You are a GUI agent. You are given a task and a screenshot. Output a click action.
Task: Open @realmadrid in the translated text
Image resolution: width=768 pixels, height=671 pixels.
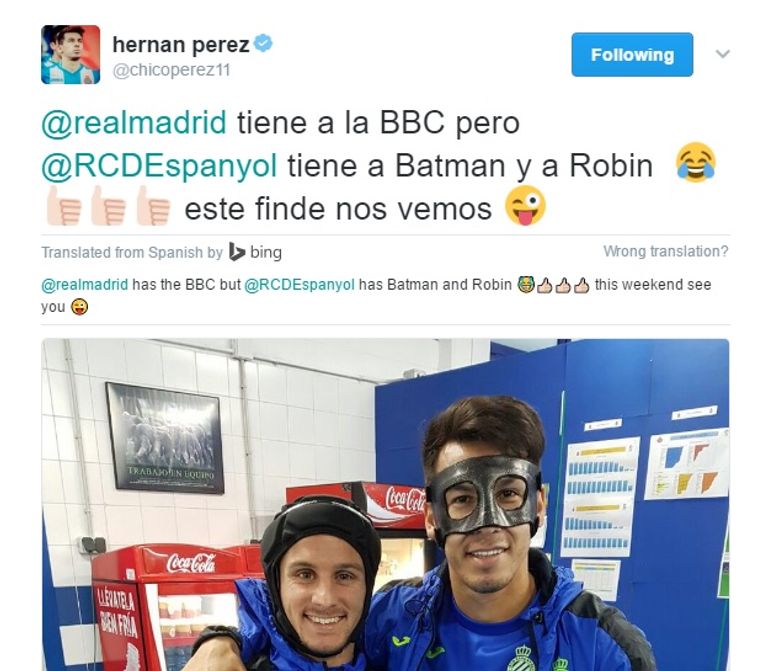tap(85, 285)
